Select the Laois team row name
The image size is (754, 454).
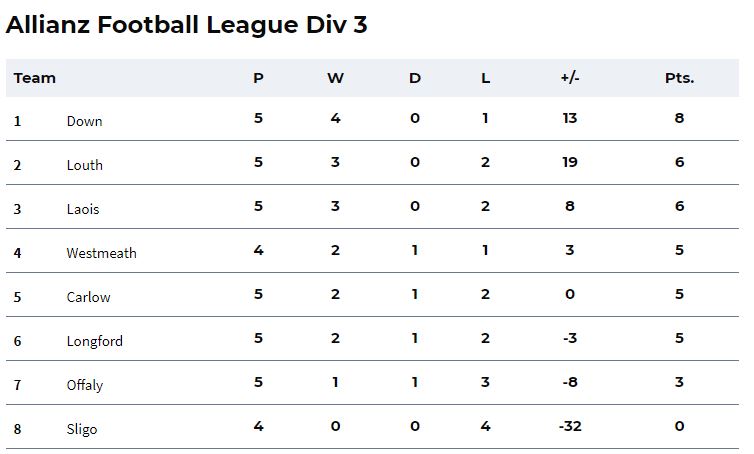tap(83, 209)
